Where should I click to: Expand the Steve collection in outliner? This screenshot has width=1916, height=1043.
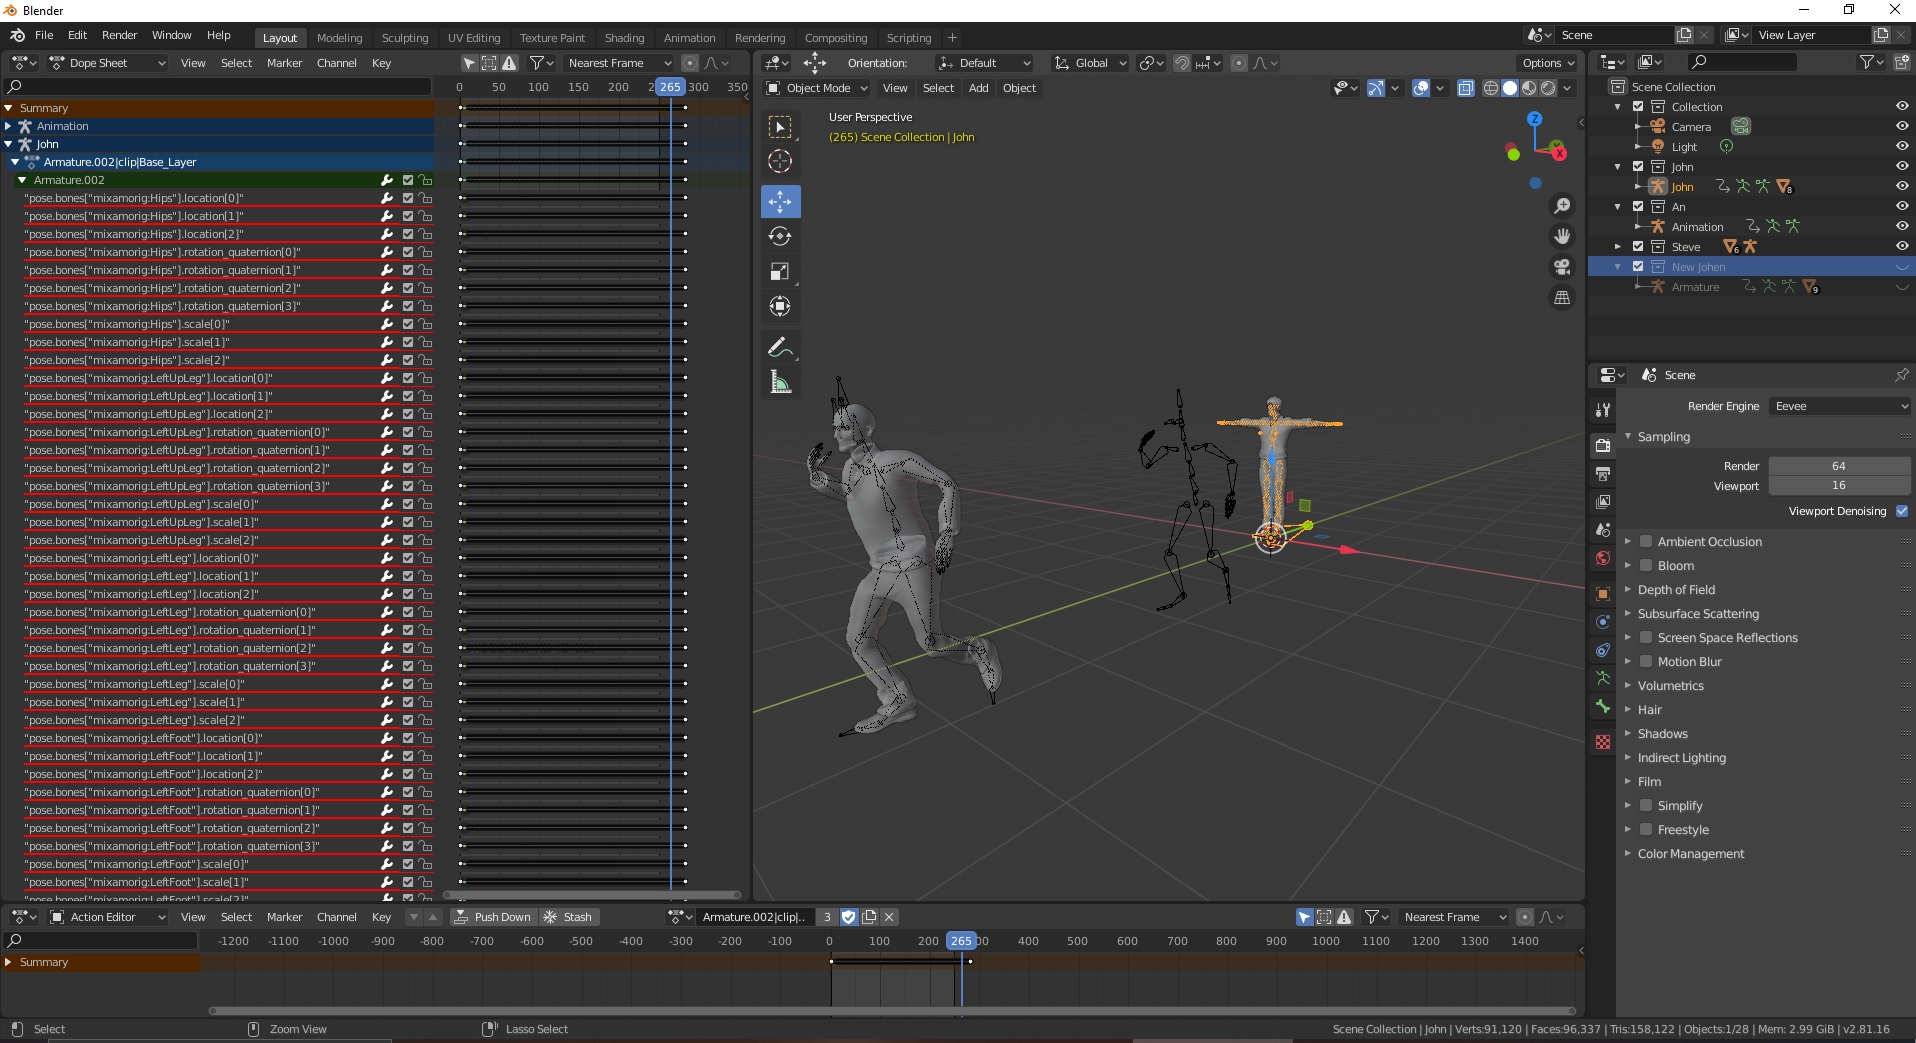[x=1618, y=247]
